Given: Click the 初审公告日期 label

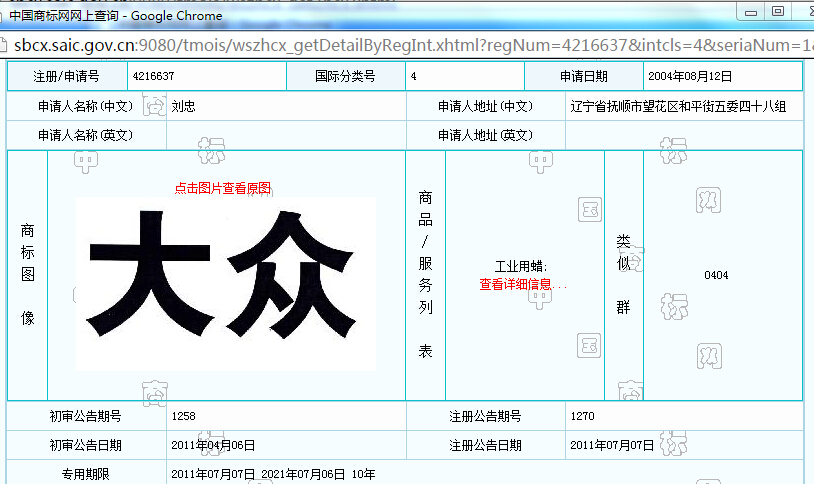Looking at the screenshot, I should click(x=86, y=445).
